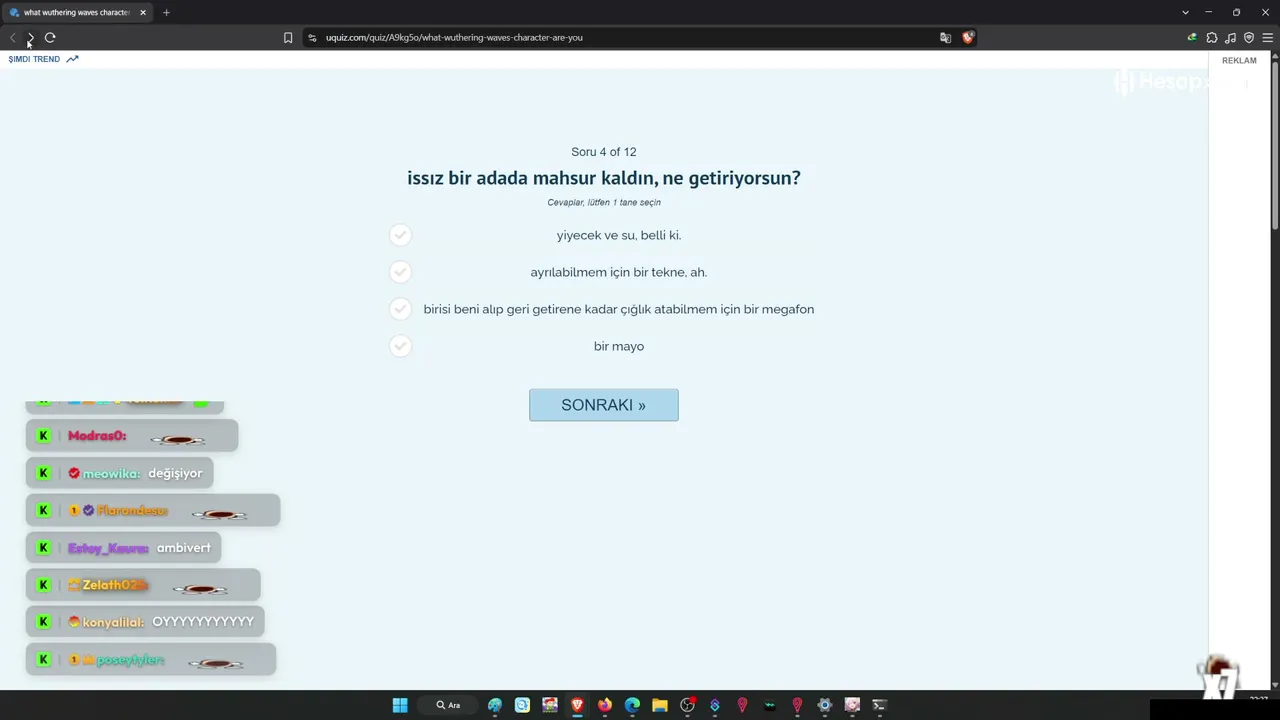The width and height of the screenshot is (1280, 720).
Task: Open the browser hamburger main menu
Action: tap(1268, 38)
